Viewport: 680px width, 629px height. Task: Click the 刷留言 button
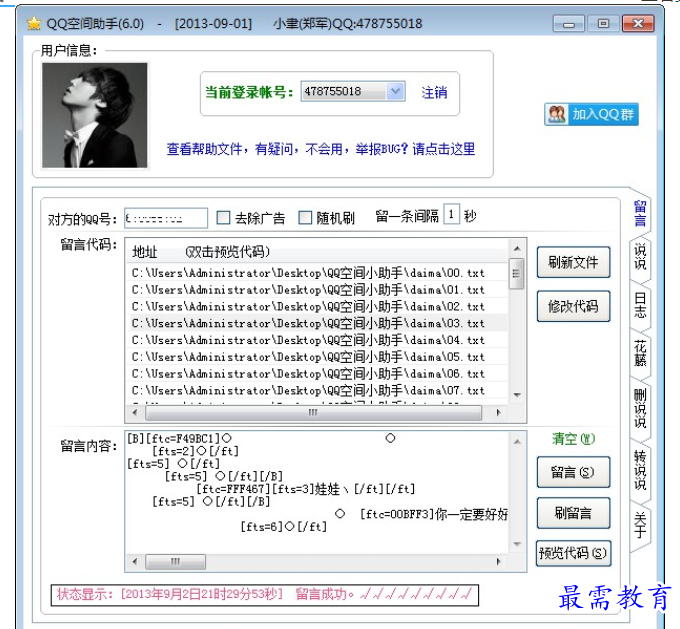tap(573, 513)
